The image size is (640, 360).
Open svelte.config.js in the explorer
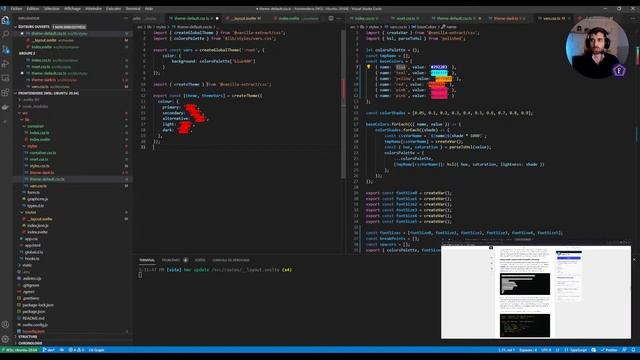(35, 325)
